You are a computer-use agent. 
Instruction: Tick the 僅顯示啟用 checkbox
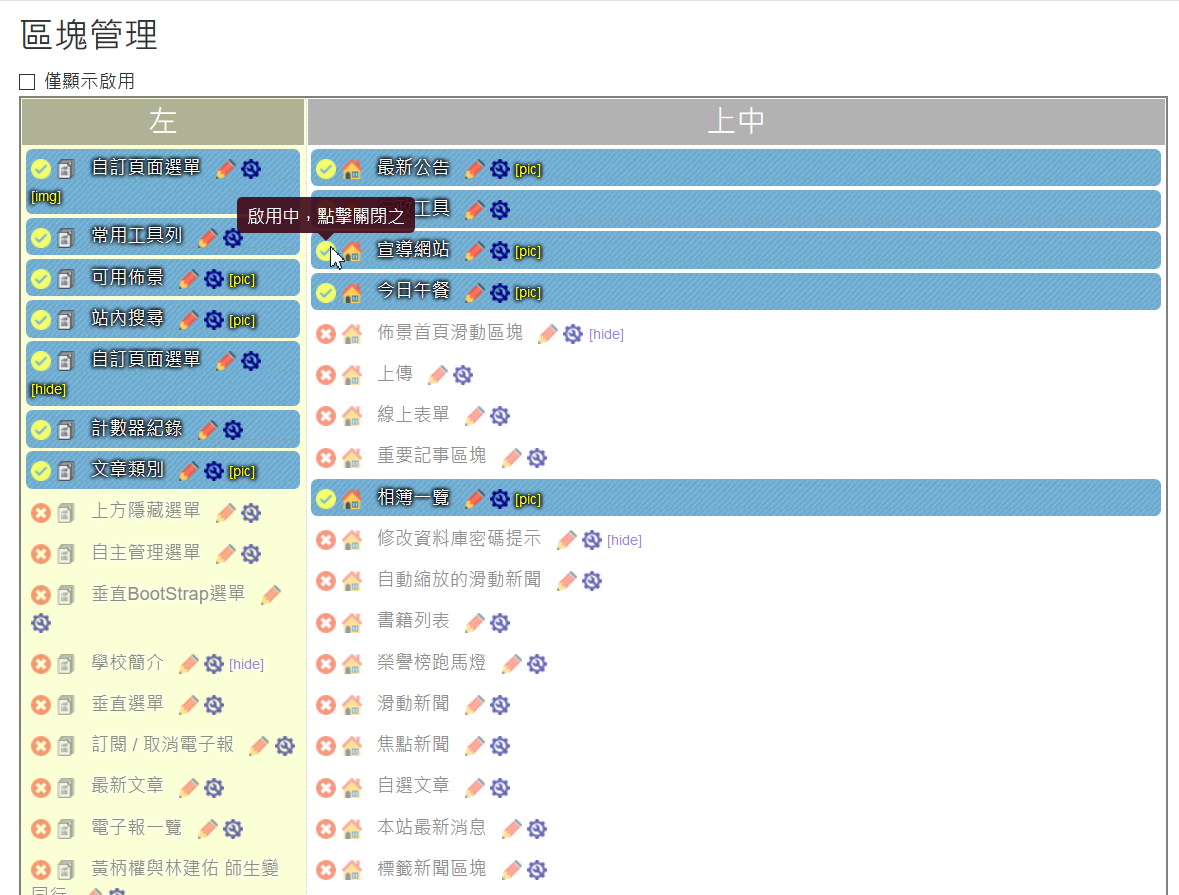click(x=27, y=82)
